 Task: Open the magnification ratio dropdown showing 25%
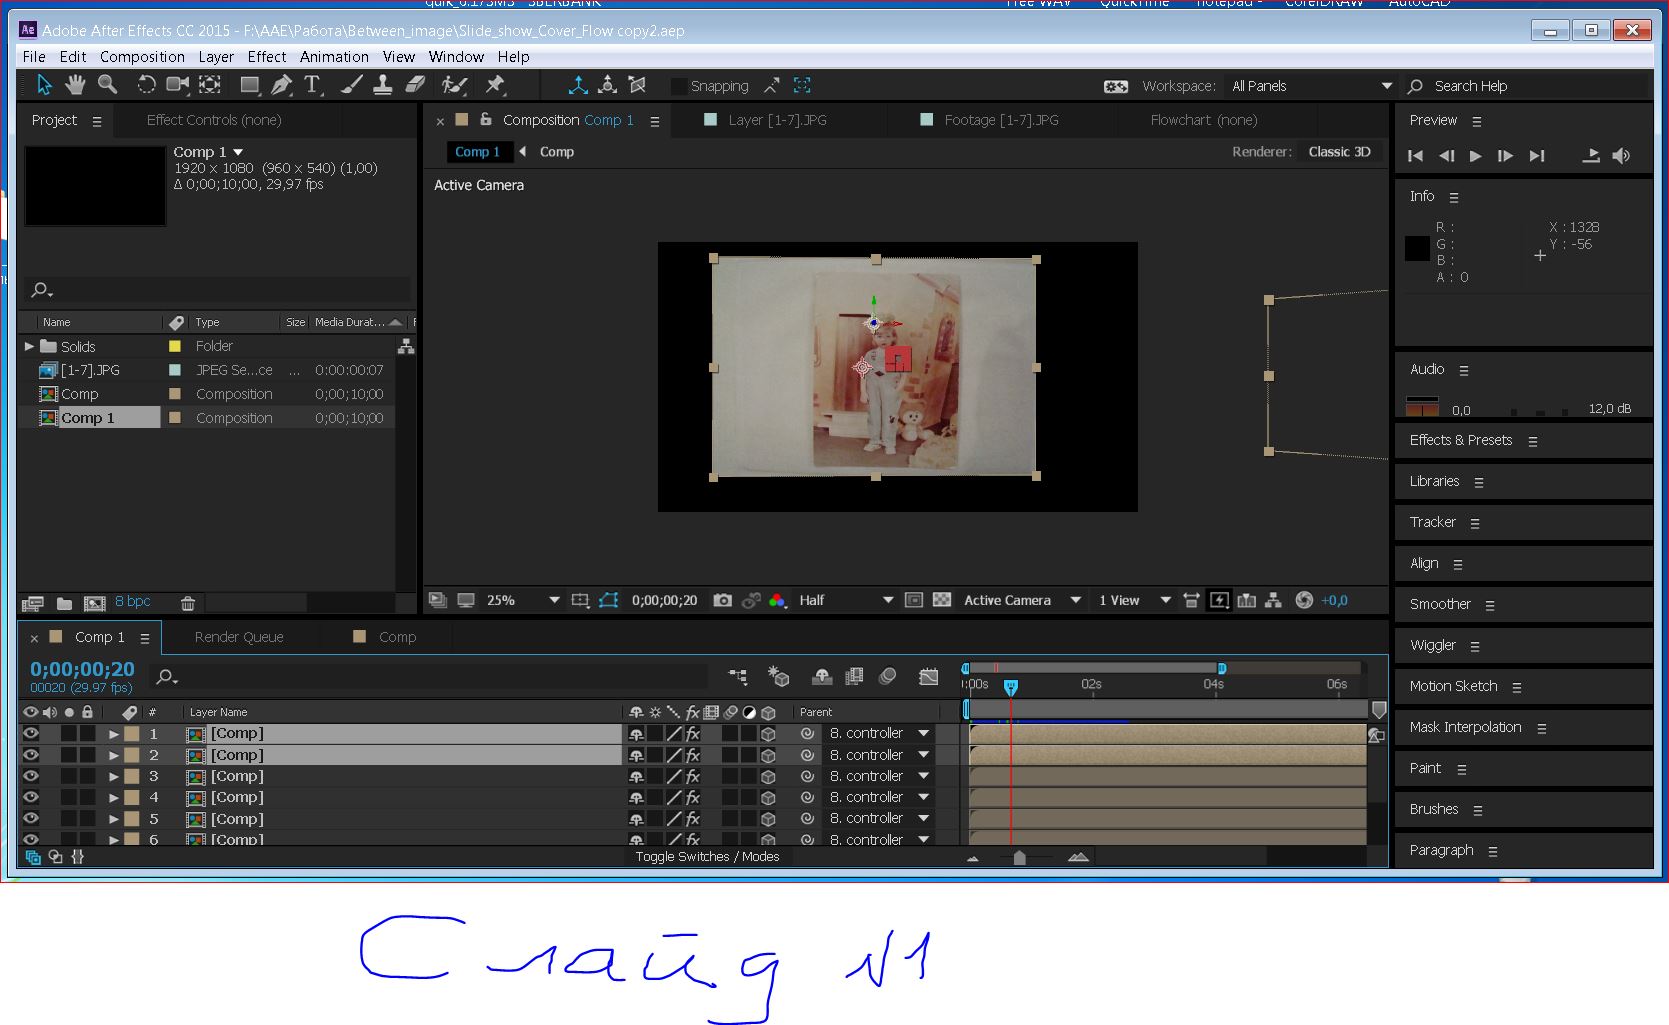[522, 600]
